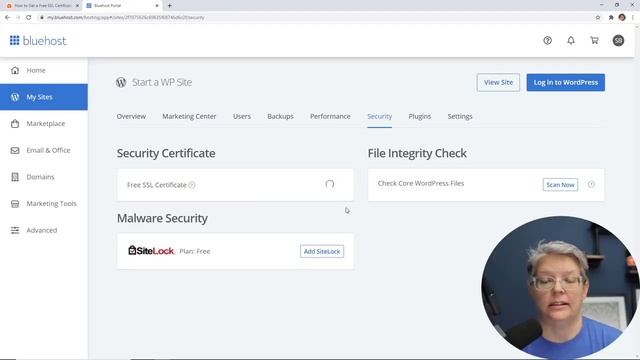
Task: Open the help question mark icon
Action: (547, 40)
